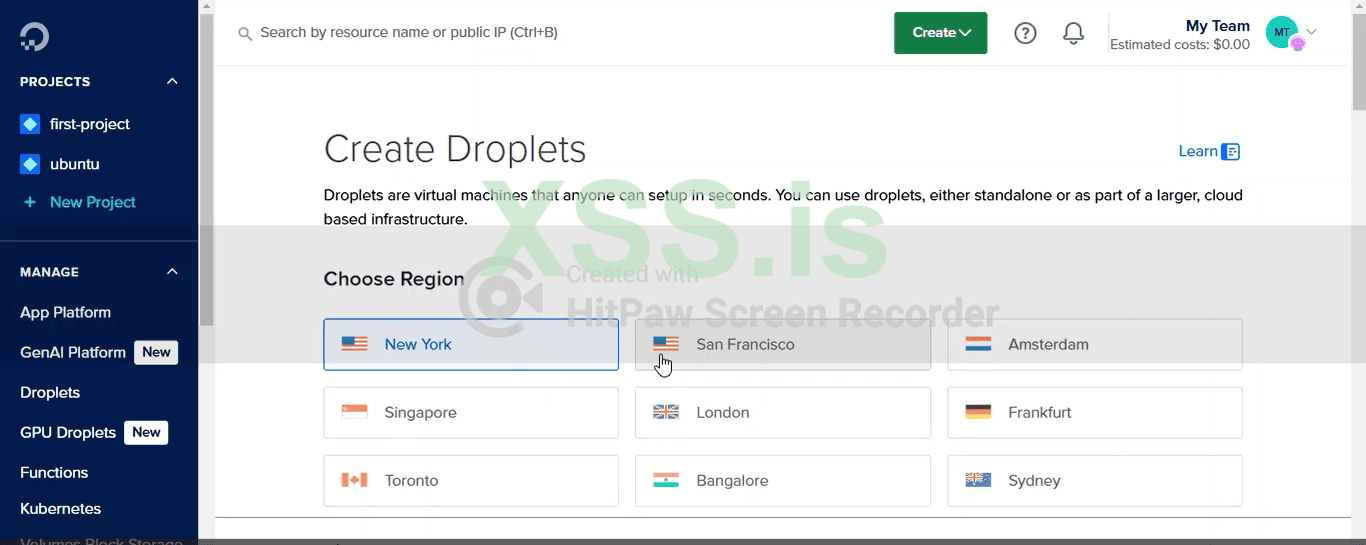Image resolution: width=1366 pixels, height=545 pixels.
Task: Click the Learn link
Action: [x=1198, y=151]
